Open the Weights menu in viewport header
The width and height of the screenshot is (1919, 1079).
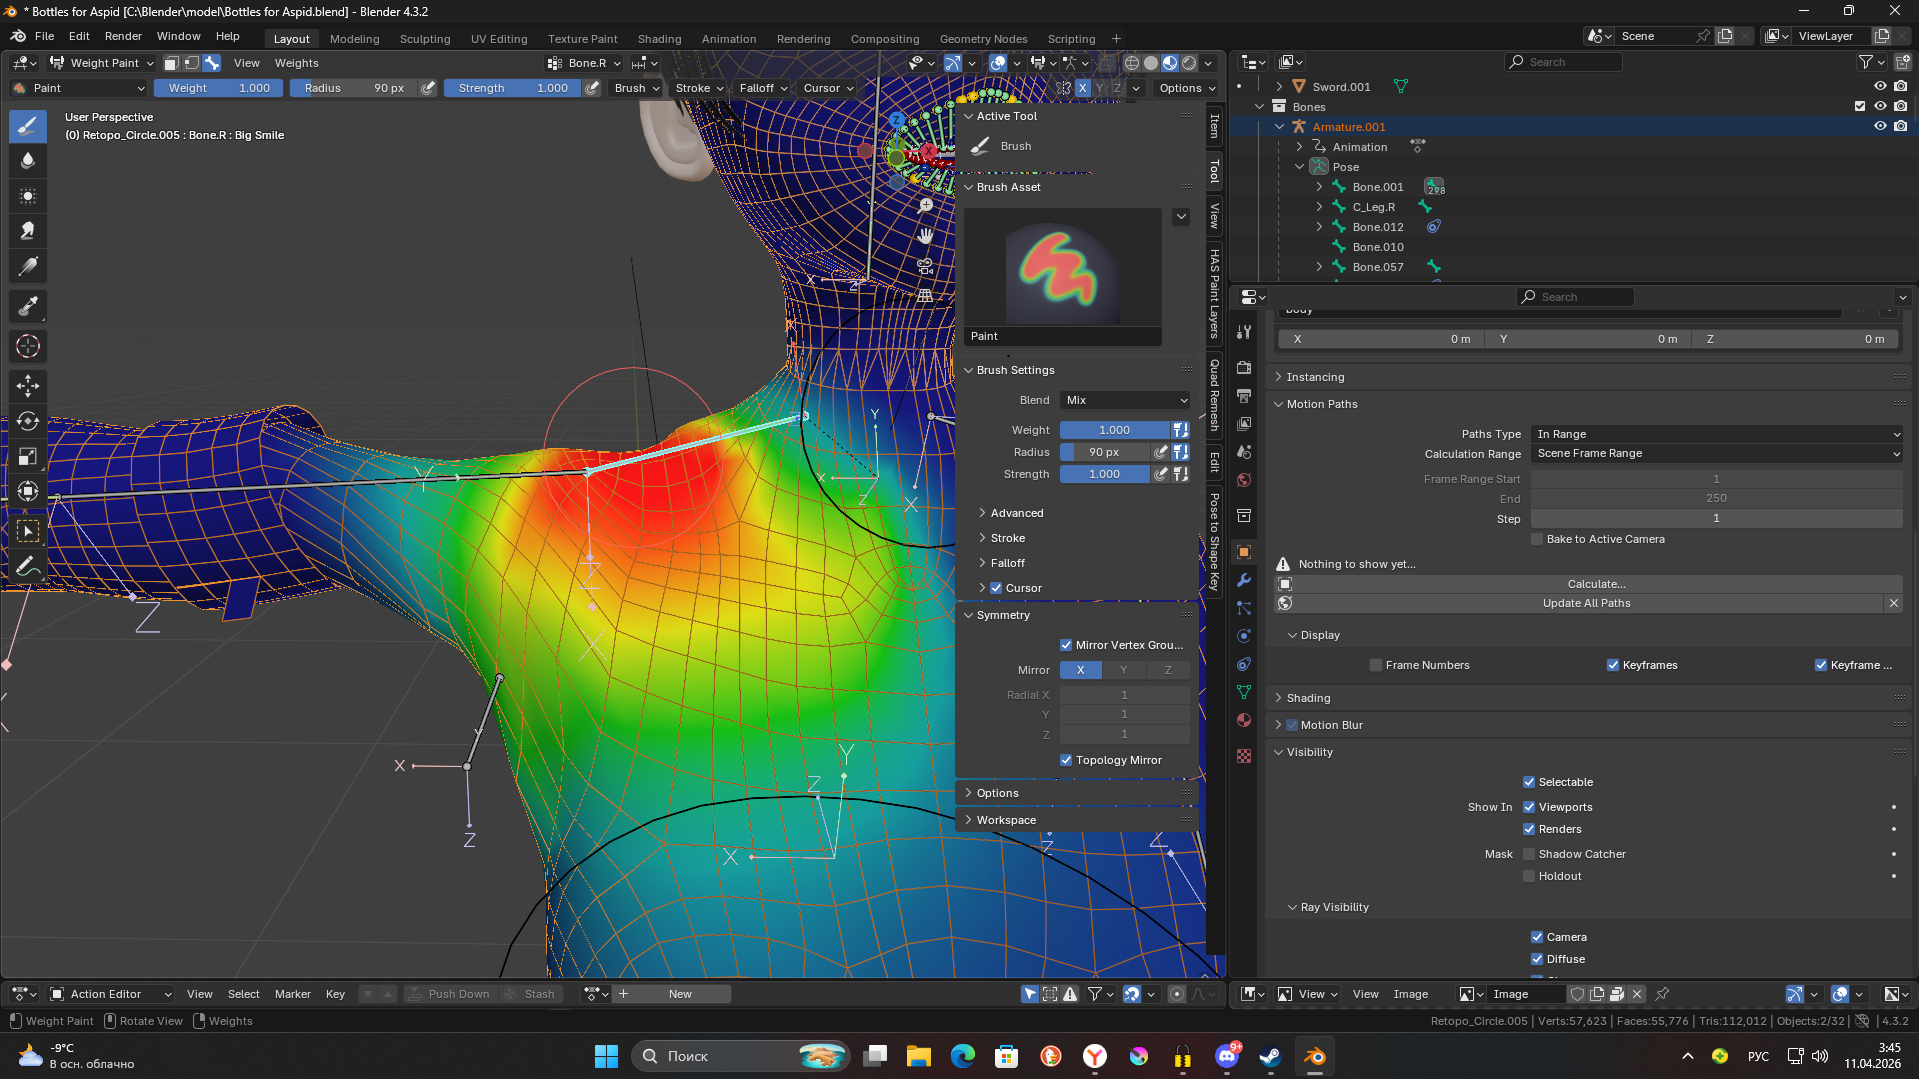point(296,62)
